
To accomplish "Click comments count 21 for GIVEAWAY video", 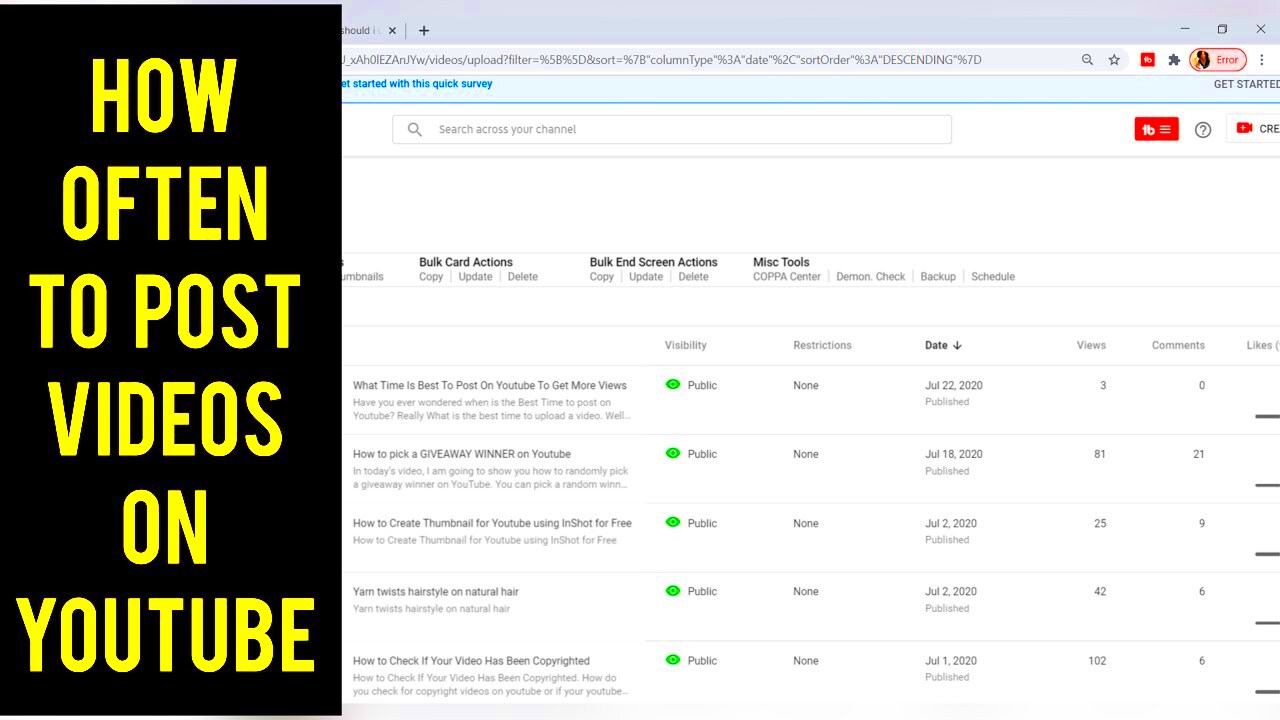I will (x=1199, y=454).
